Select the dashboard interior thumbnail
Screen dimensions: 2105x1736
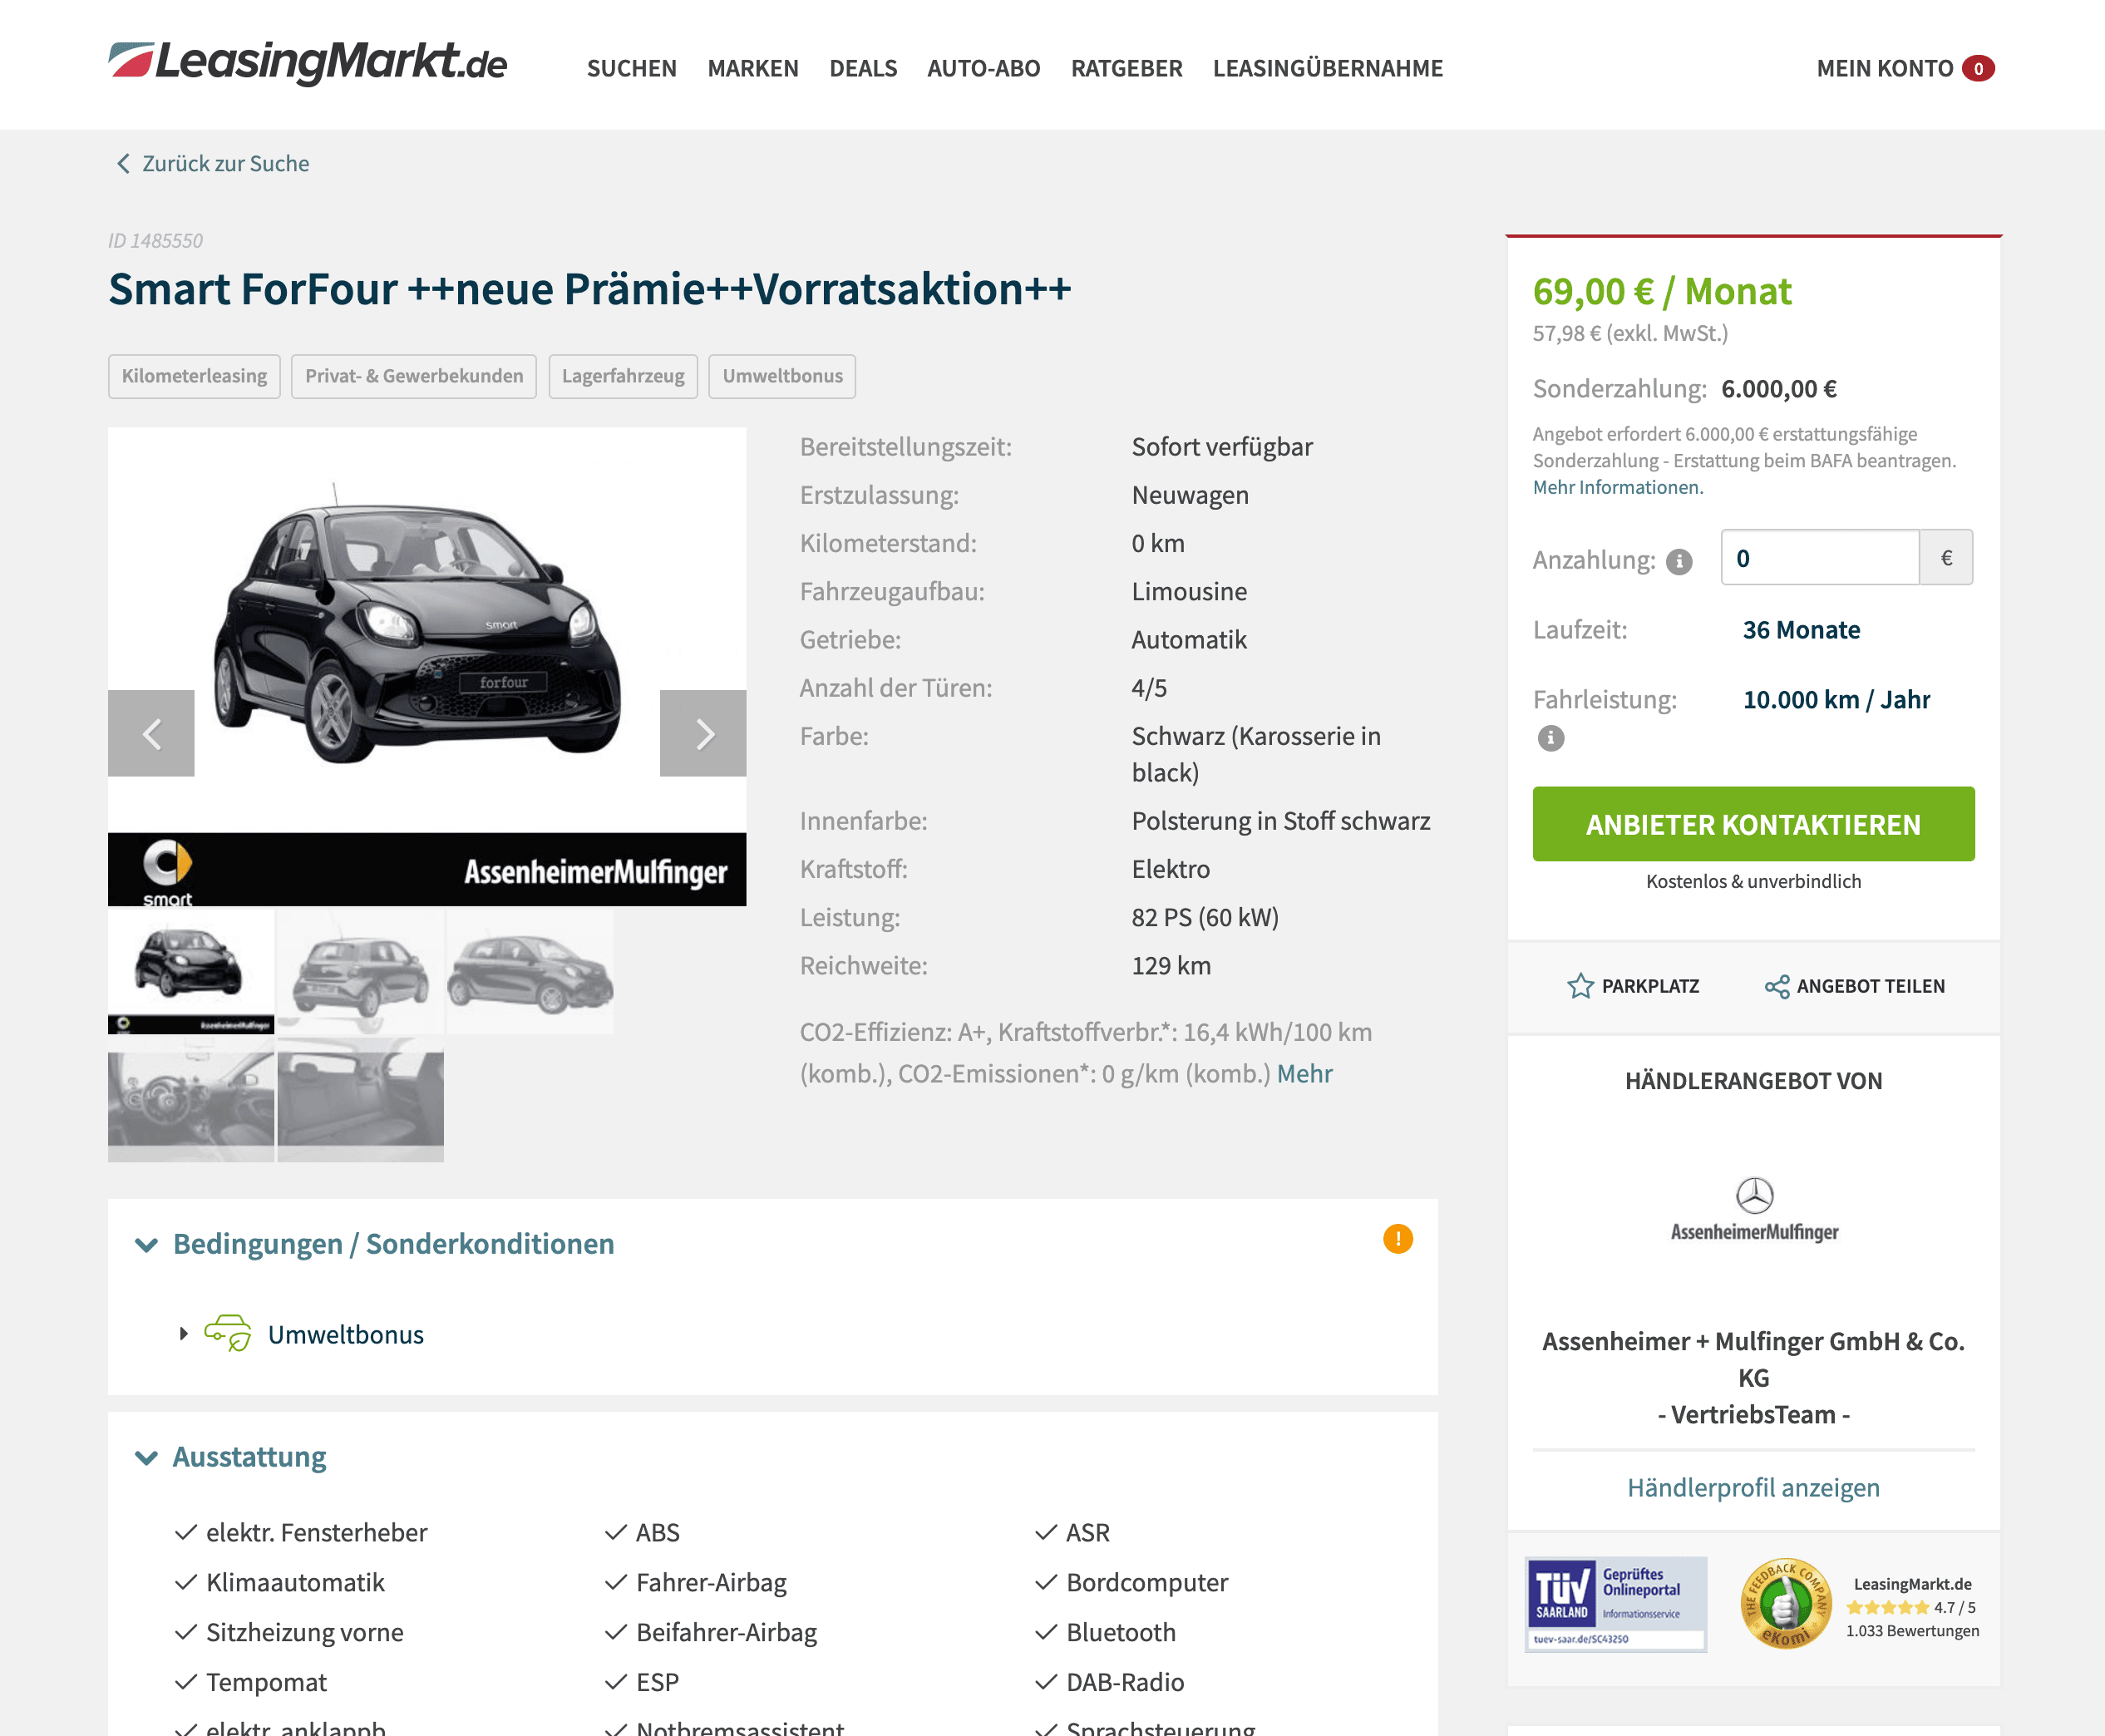tap(191, 1099)
